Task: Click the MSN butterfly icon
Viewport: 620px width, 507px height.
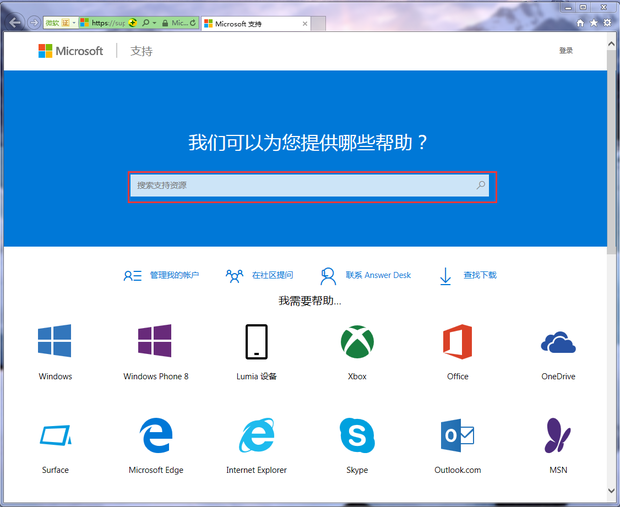Action: pyautogui.click(x=558, y=435)
